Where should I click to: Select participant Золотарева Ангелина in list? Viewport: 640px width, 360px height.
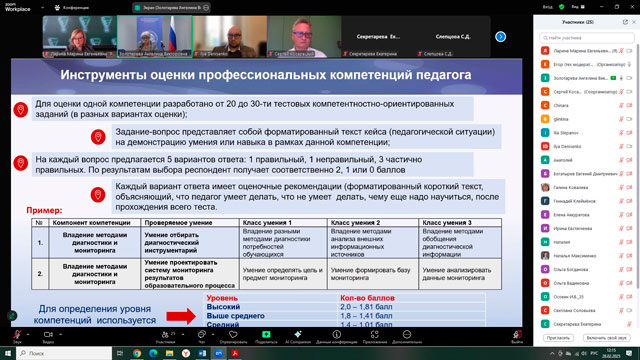[x=587, y=78]
